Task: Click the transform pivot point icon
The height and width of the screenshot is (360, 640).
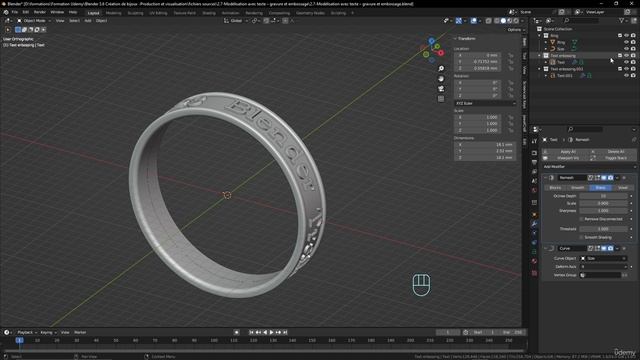Action: [254, 20]
